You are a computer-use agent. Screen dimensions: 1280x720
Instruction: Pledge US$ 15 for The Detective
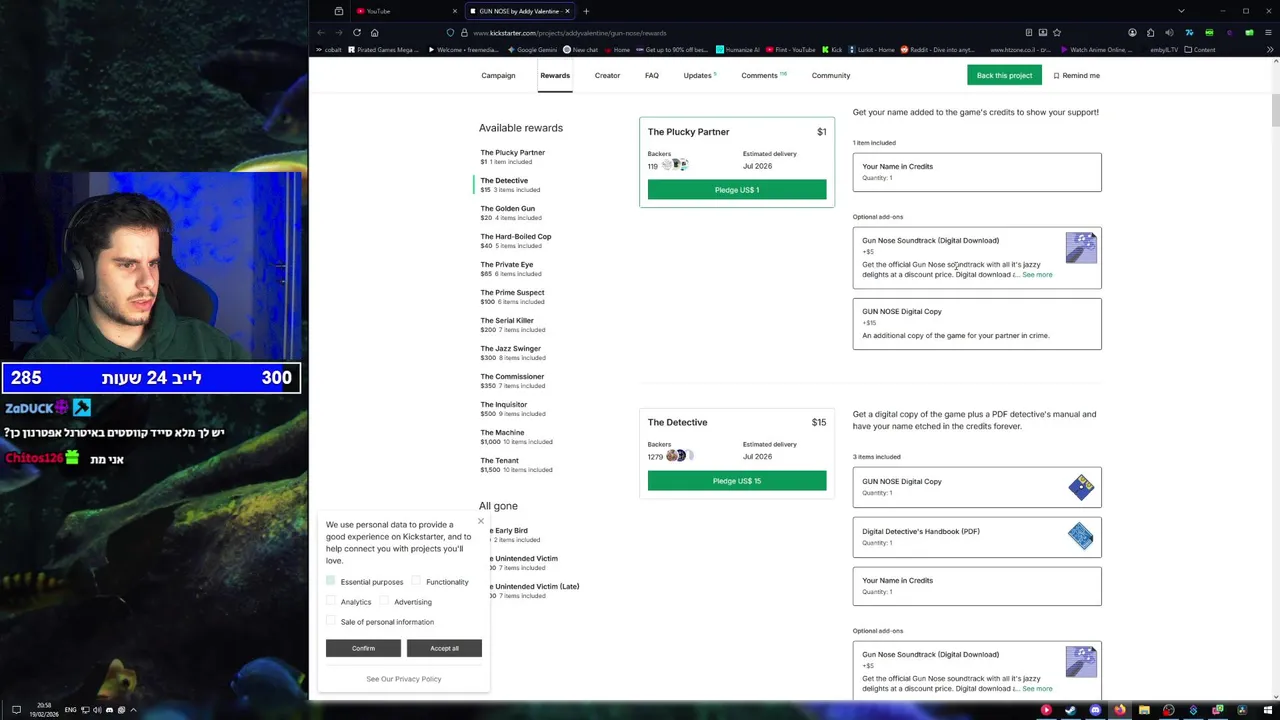pyautogui.click(x=737, y=481)
